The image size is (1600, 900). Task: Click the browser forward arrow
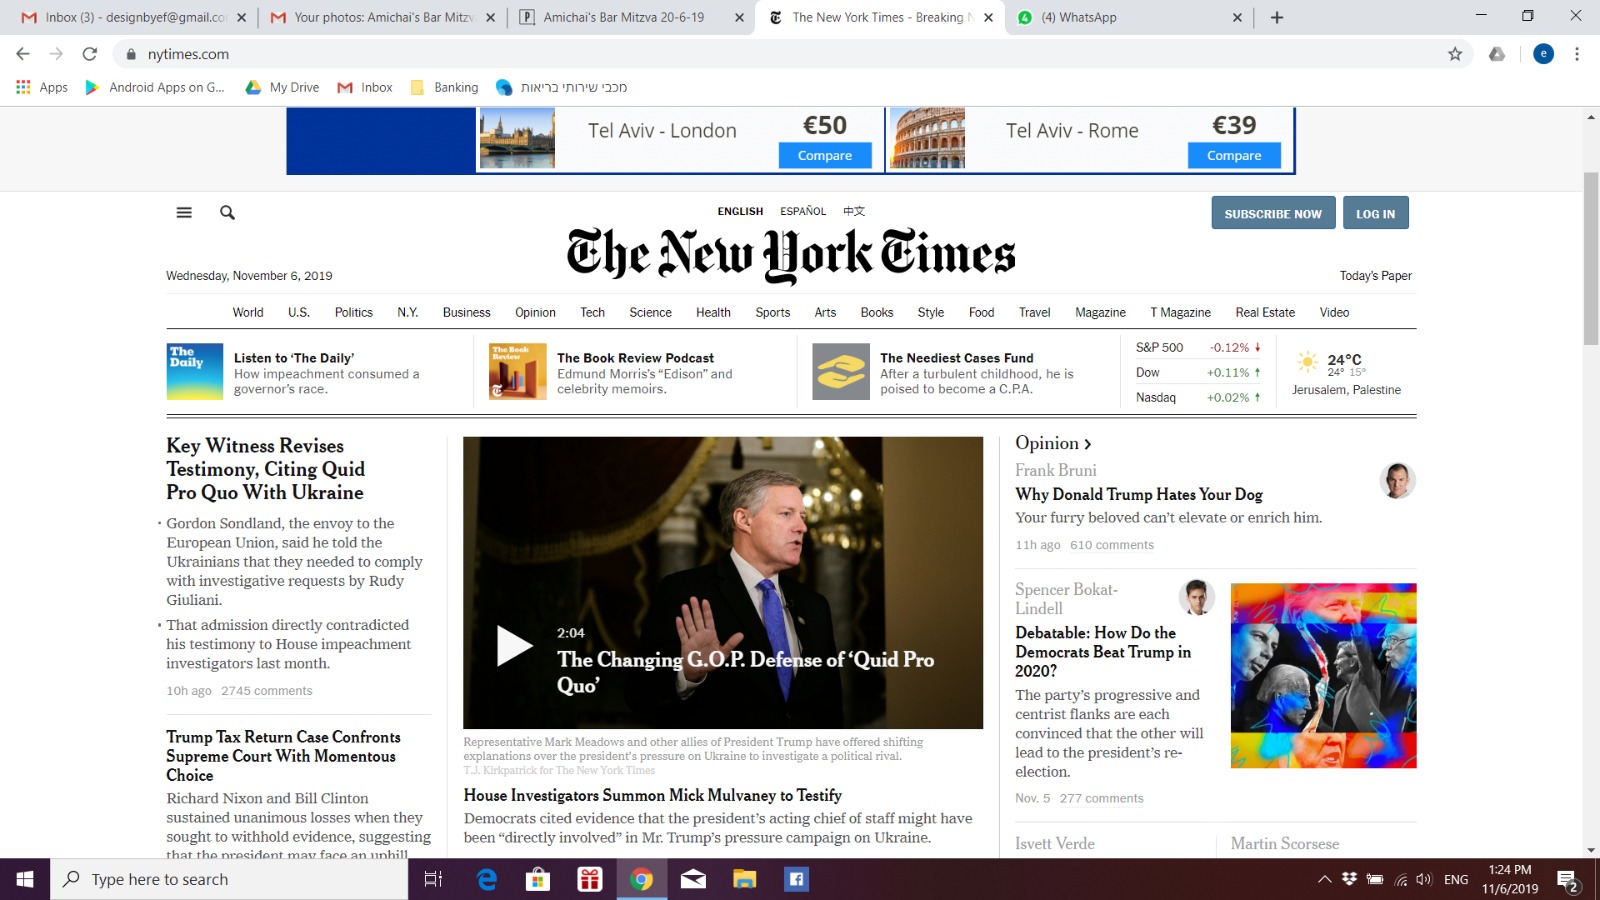[x=56, y=54]
